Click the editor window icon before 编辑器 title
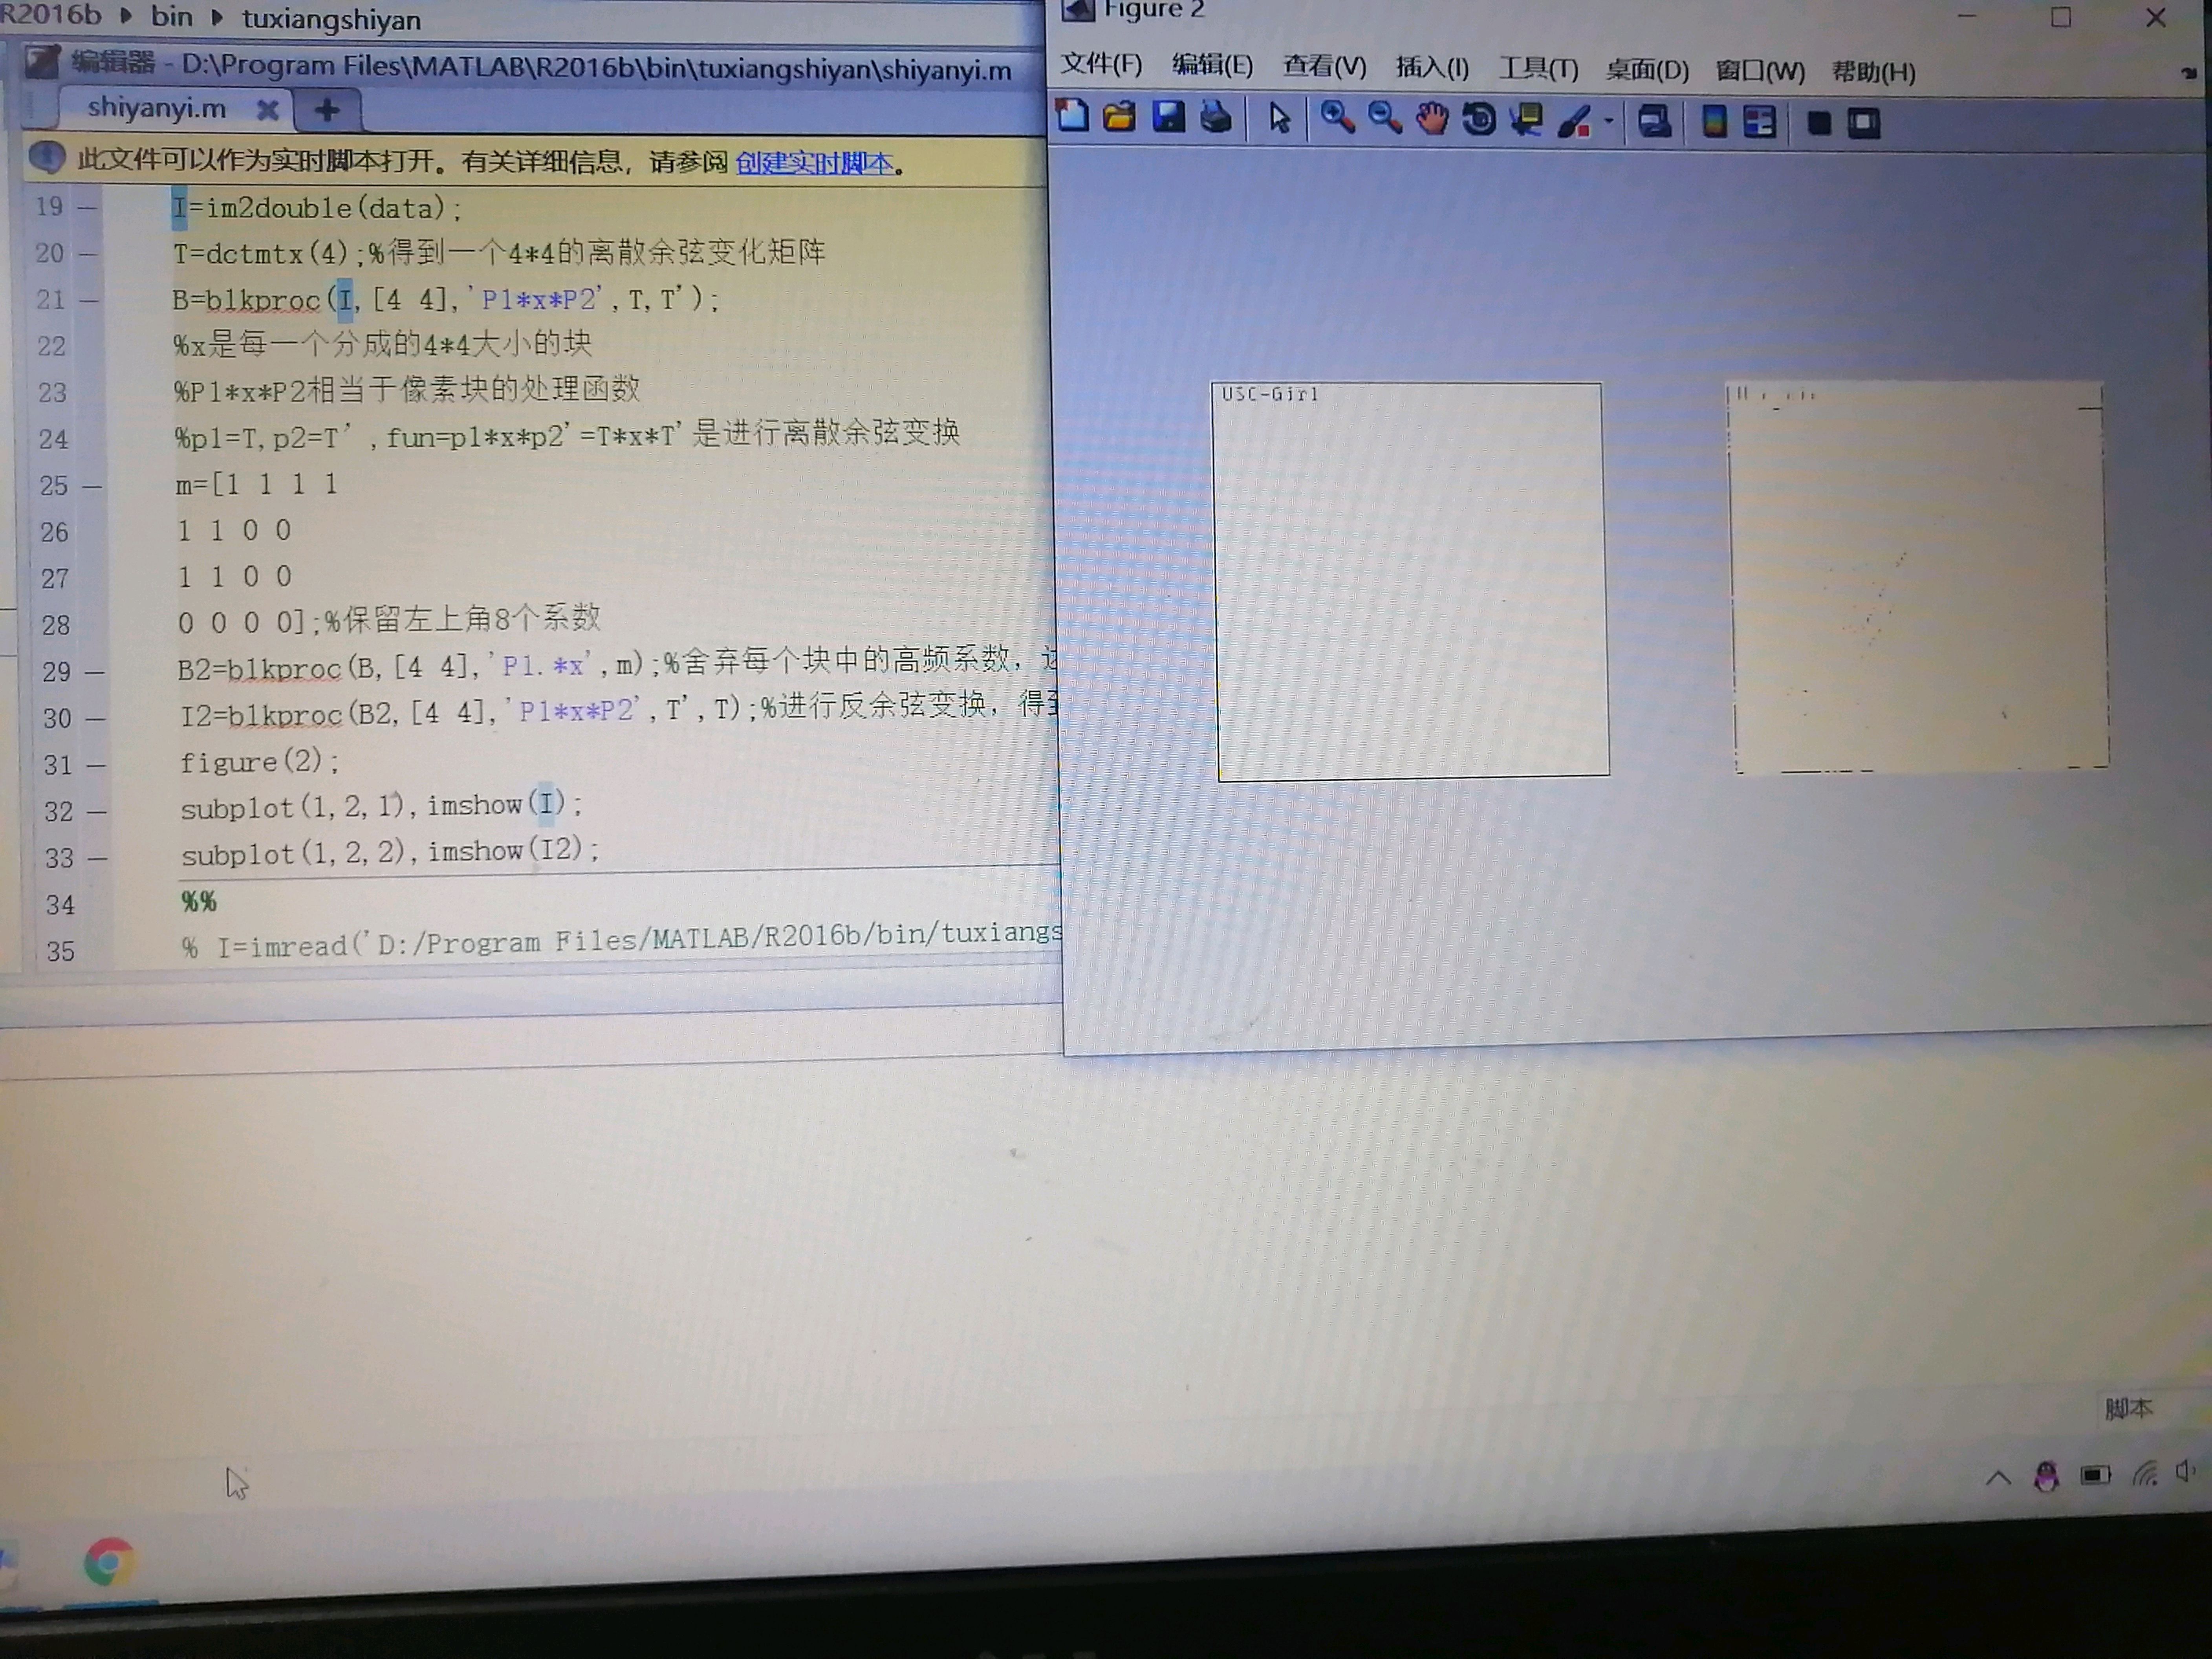The image size is (2212, 1659). 42,63
